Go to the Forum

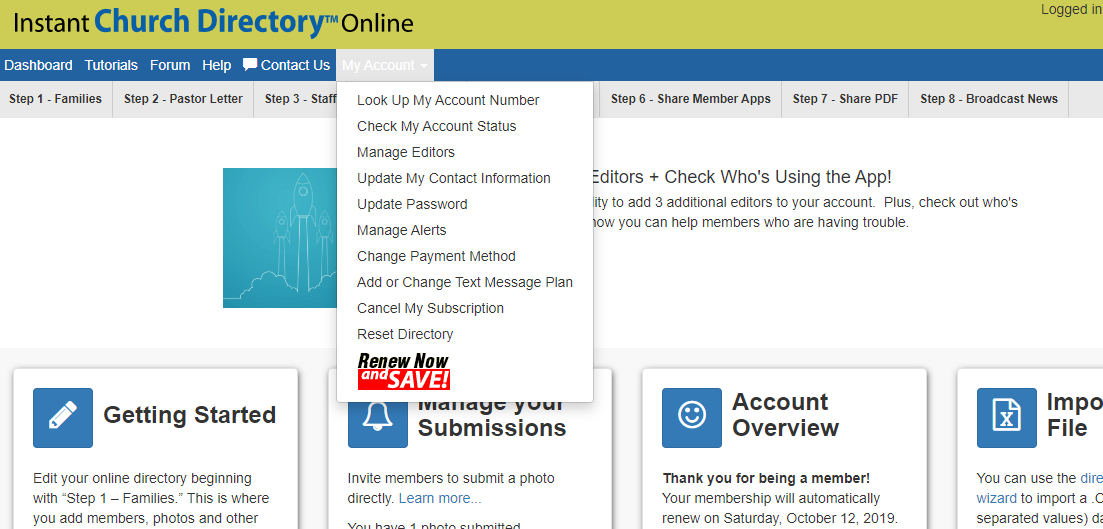click(x=170, y=65)
